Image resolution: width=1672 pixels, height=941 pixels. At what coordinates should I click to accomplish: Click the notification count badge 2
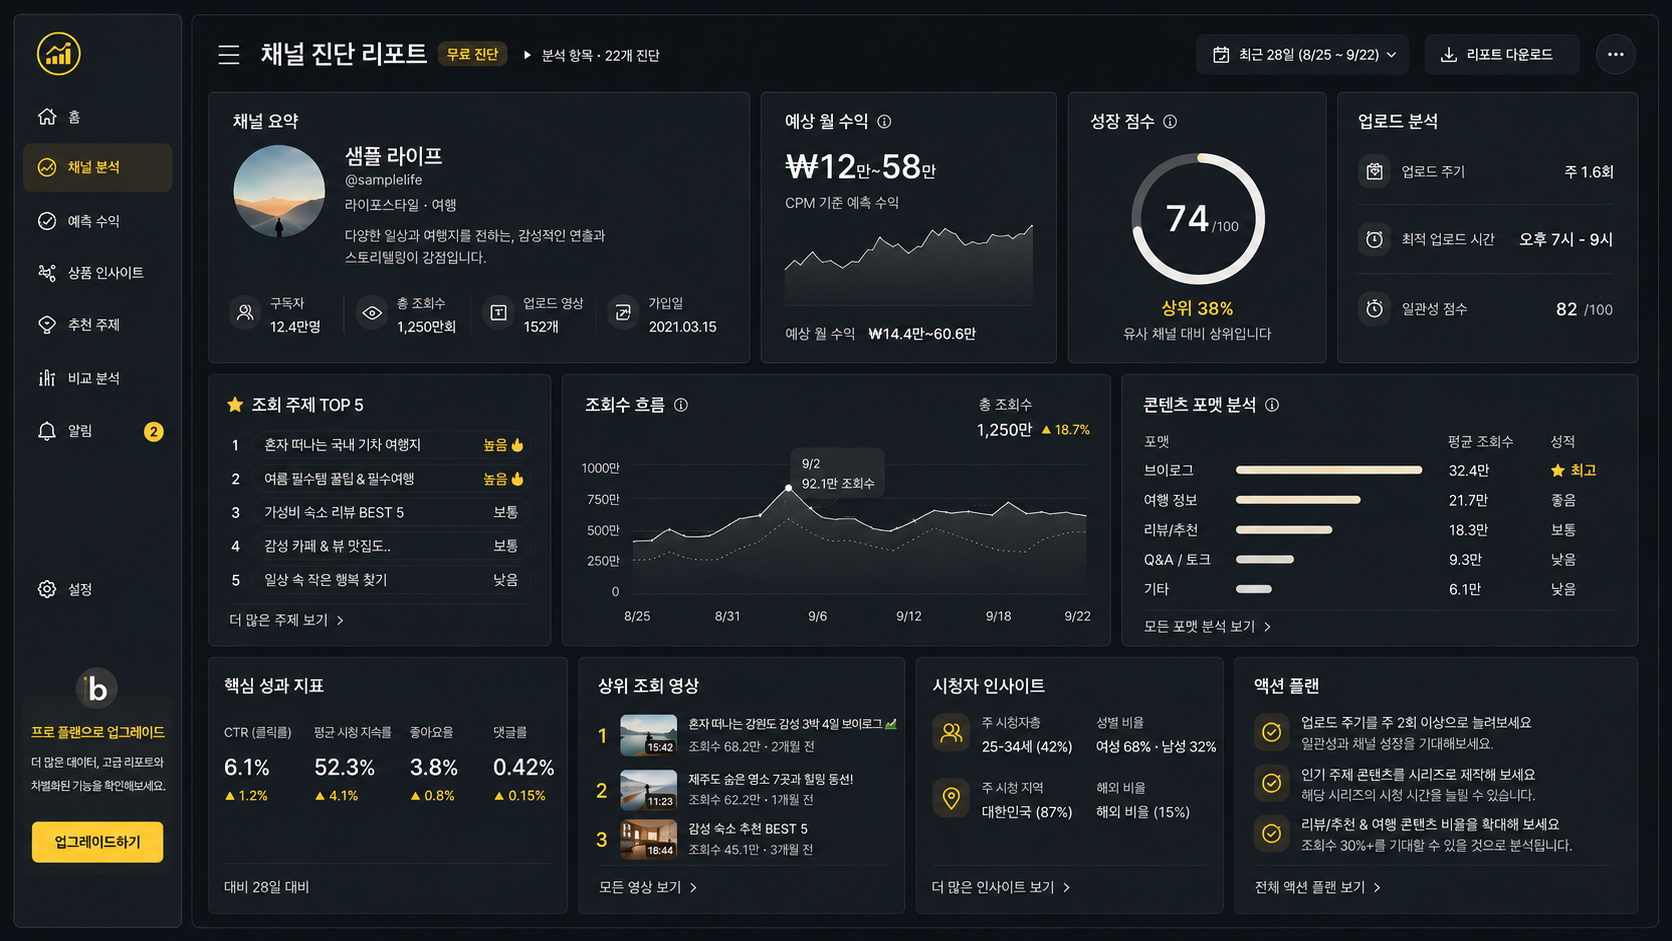click(153, 432)
